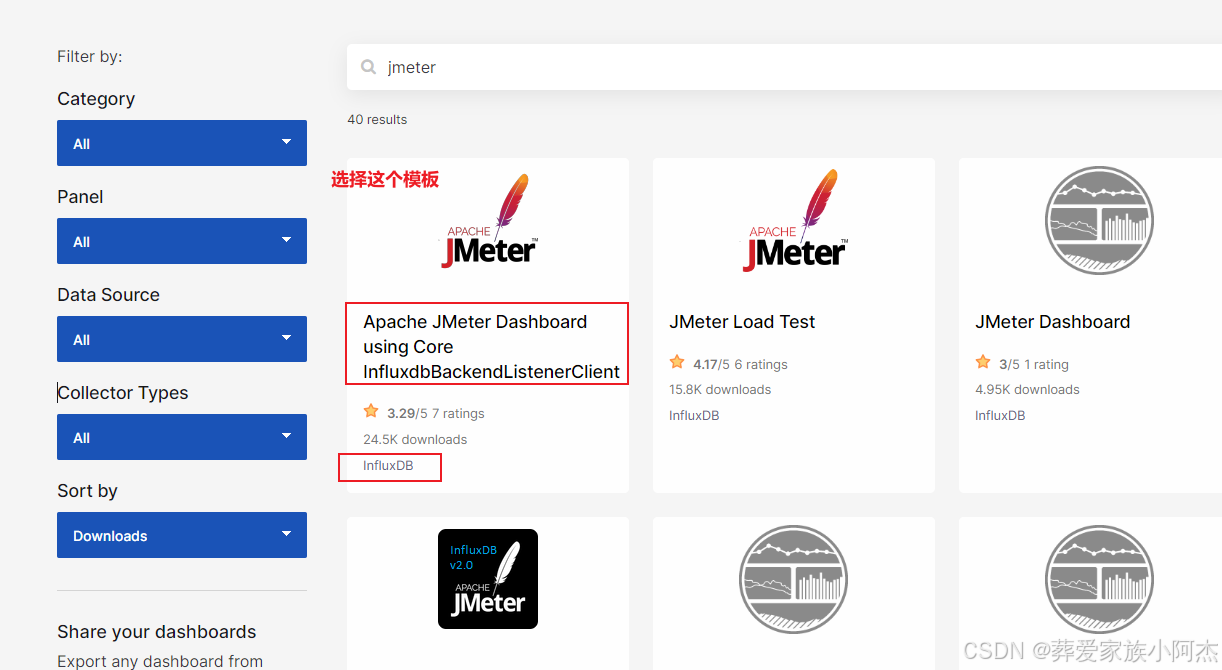
Task: Click star rating icon beside 3.29/5
Action: tap(371, 411)
